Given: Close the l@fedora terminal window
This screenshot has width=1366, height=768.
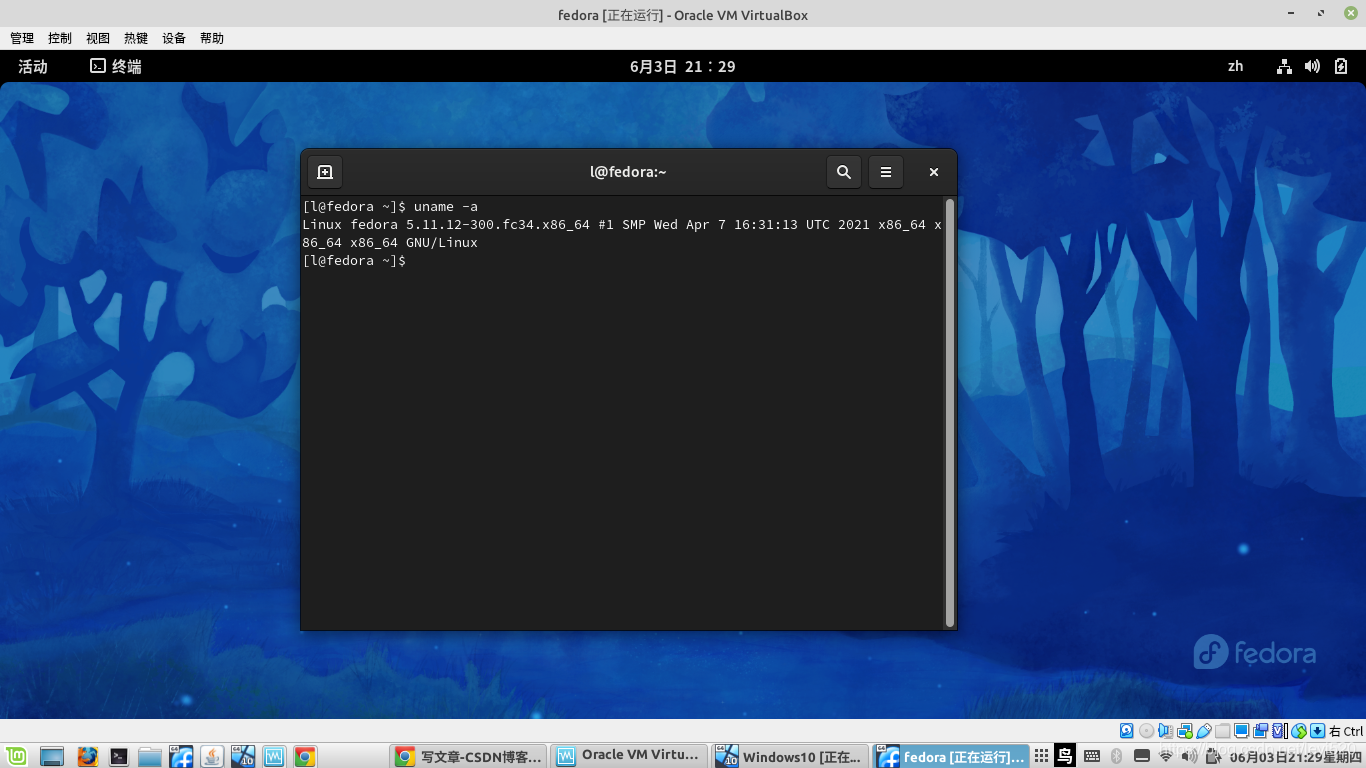Looking at the screenshot, I should click(934, 172).
